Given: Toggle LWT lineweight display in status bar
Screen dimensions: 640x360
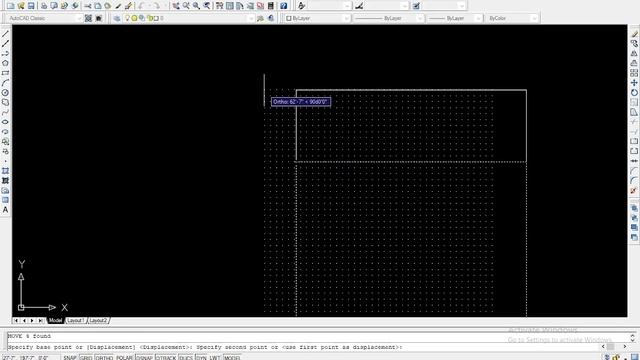Looking at the screenshot, I should pyautogui.click(x=215, y=358).
